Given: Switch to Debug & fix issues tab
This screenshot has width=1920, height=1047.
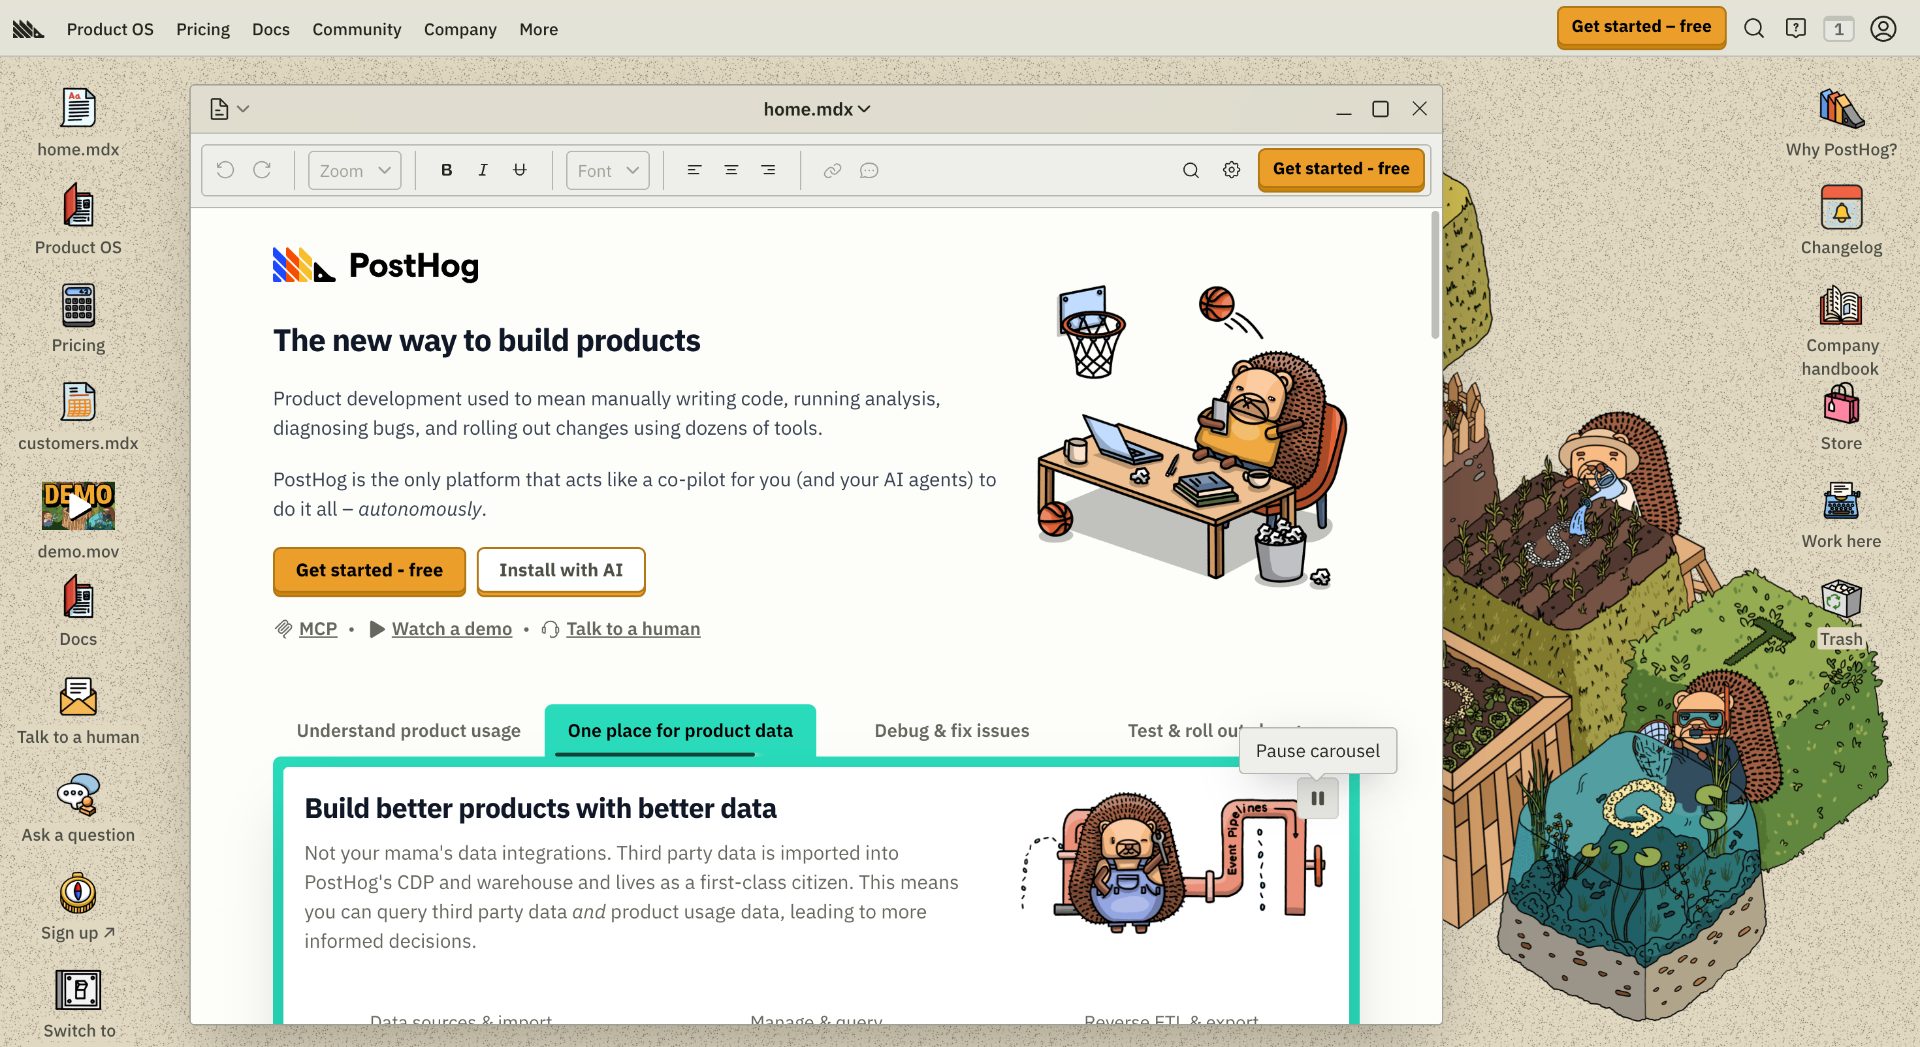Looking at the screenshot, I should click(x=952, y=731).
